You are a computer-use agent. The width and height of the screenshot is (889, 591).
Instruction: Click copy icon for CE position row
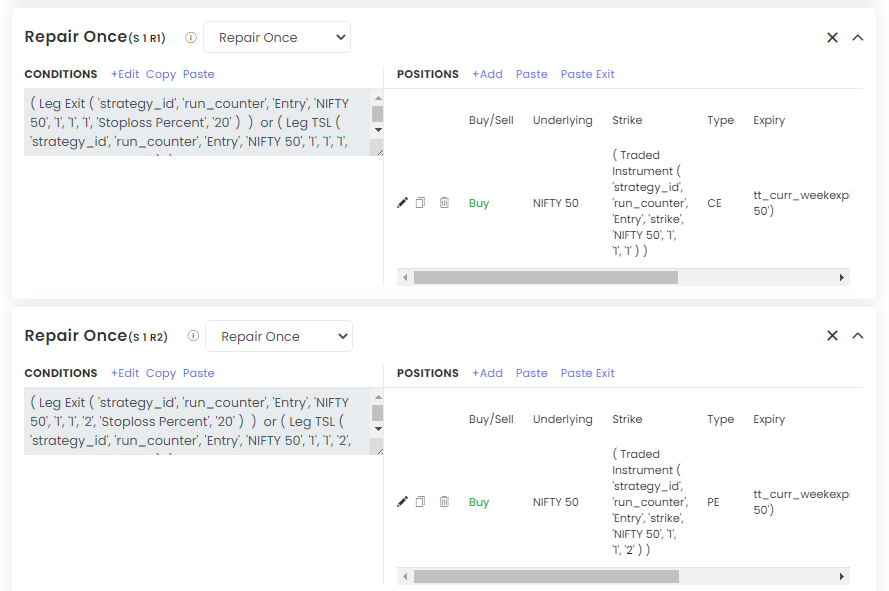pos(421,203)
